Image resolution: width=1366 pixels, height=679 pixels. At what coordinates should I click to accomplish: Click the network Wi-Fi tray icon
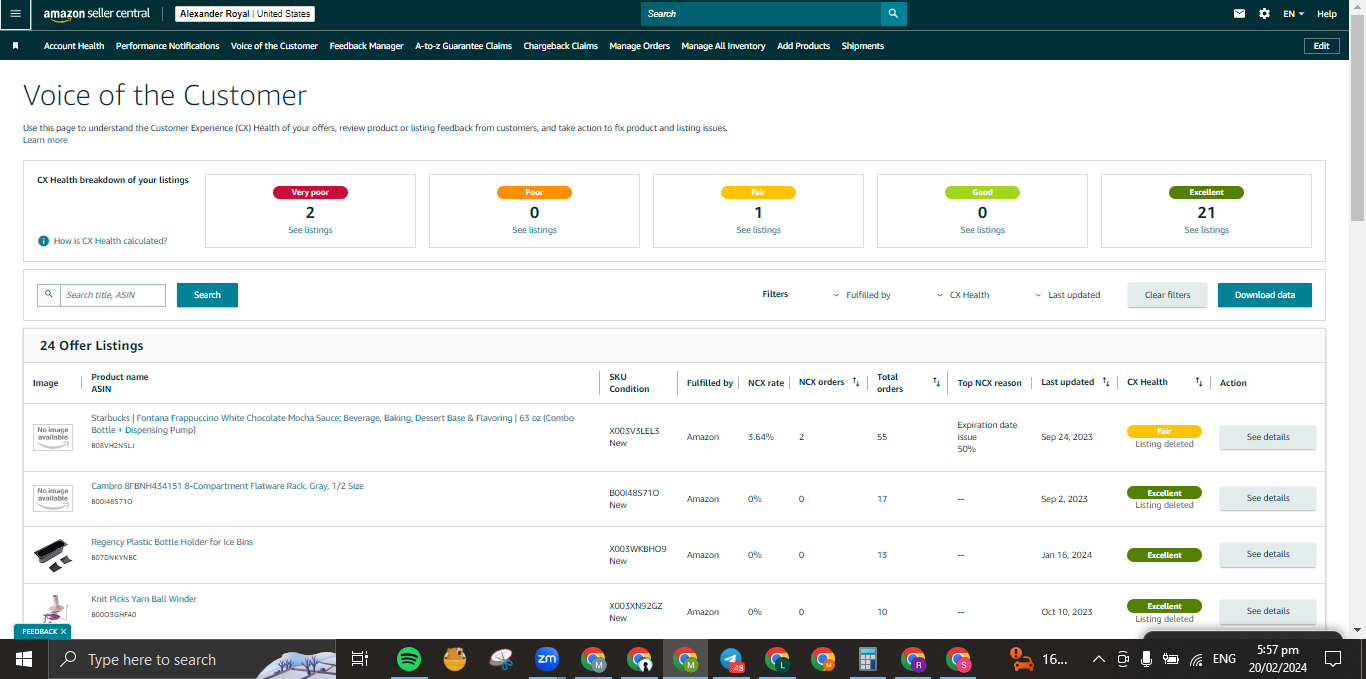(1196, 659)
